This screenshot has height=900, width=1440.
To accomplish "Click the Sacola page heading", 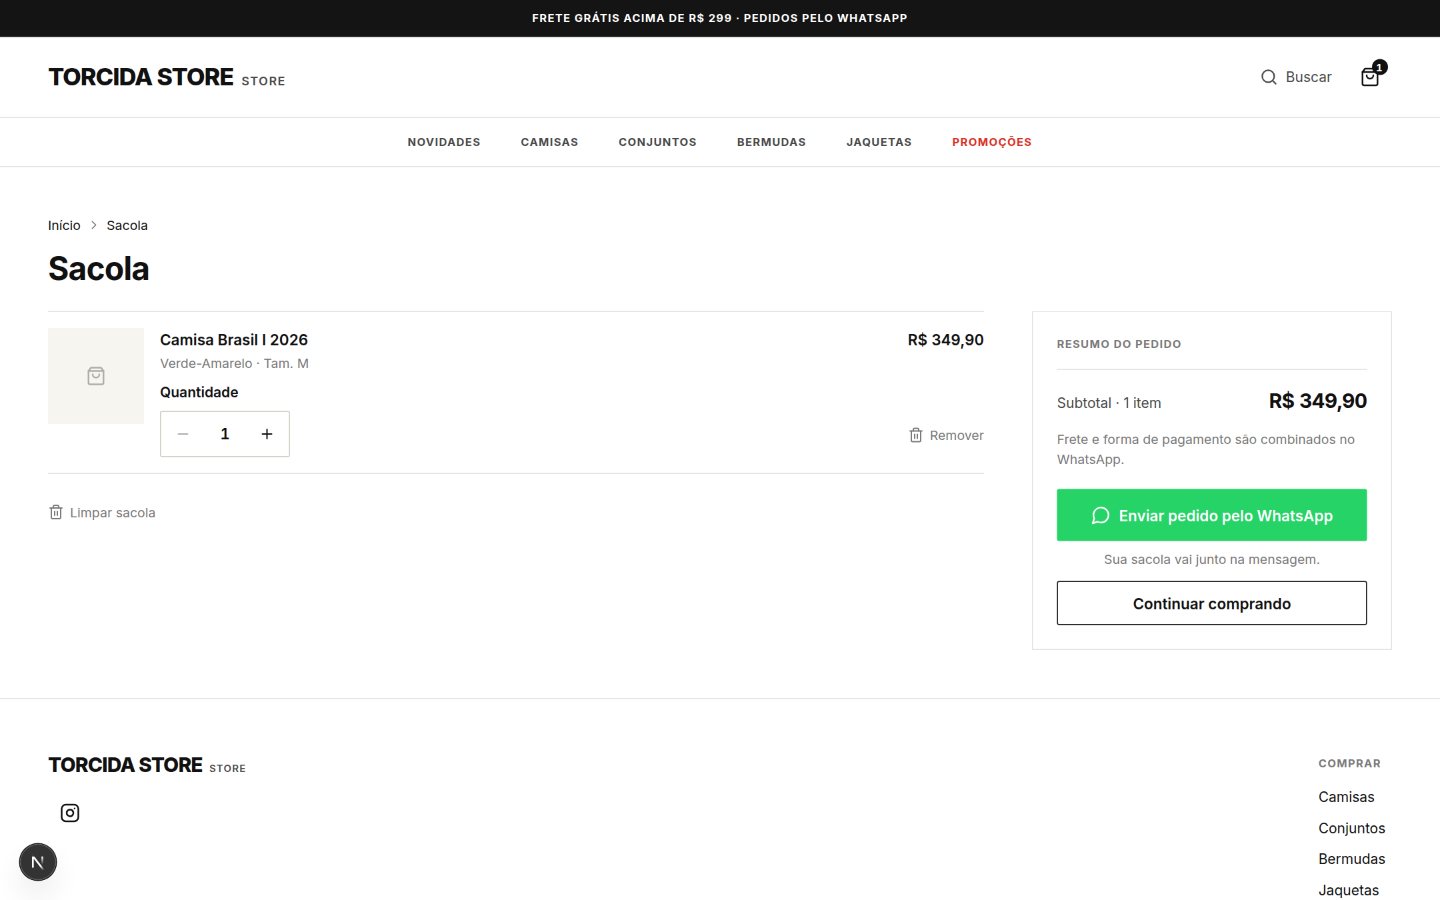I will tap(99, 268).
